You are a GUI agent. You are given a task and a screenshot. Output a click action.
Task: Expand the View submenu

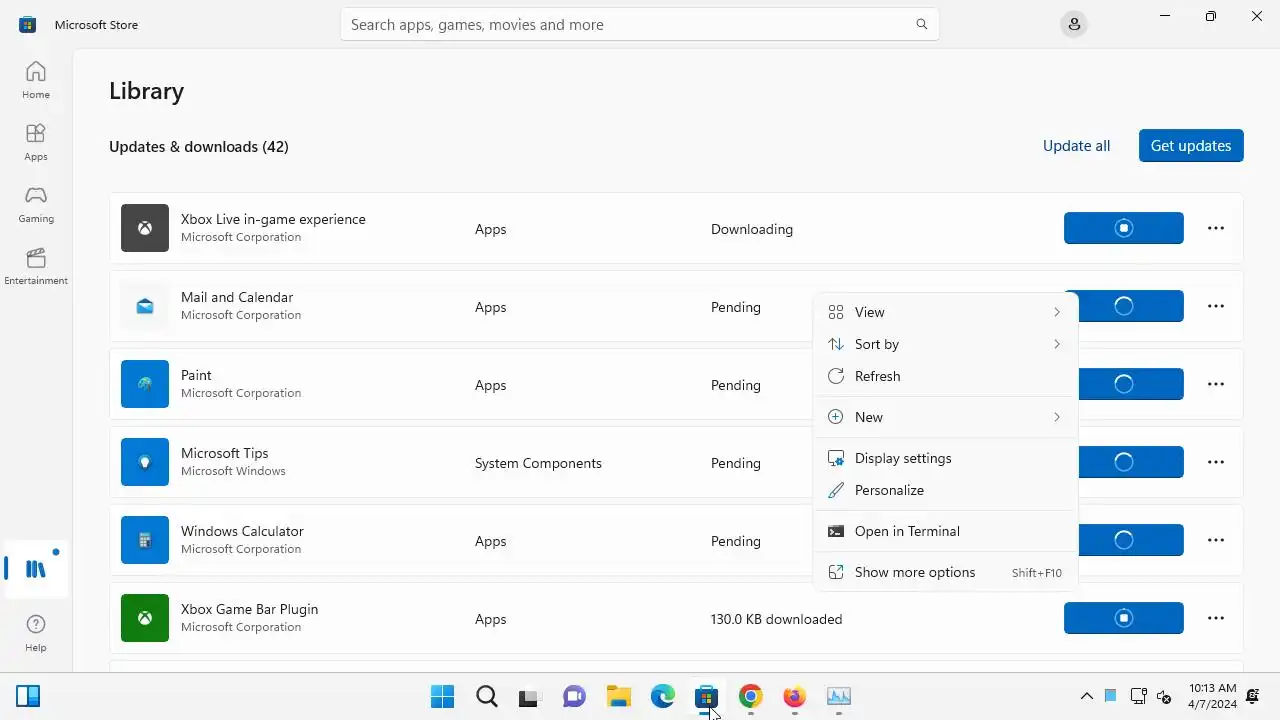(x=945, y=312)
